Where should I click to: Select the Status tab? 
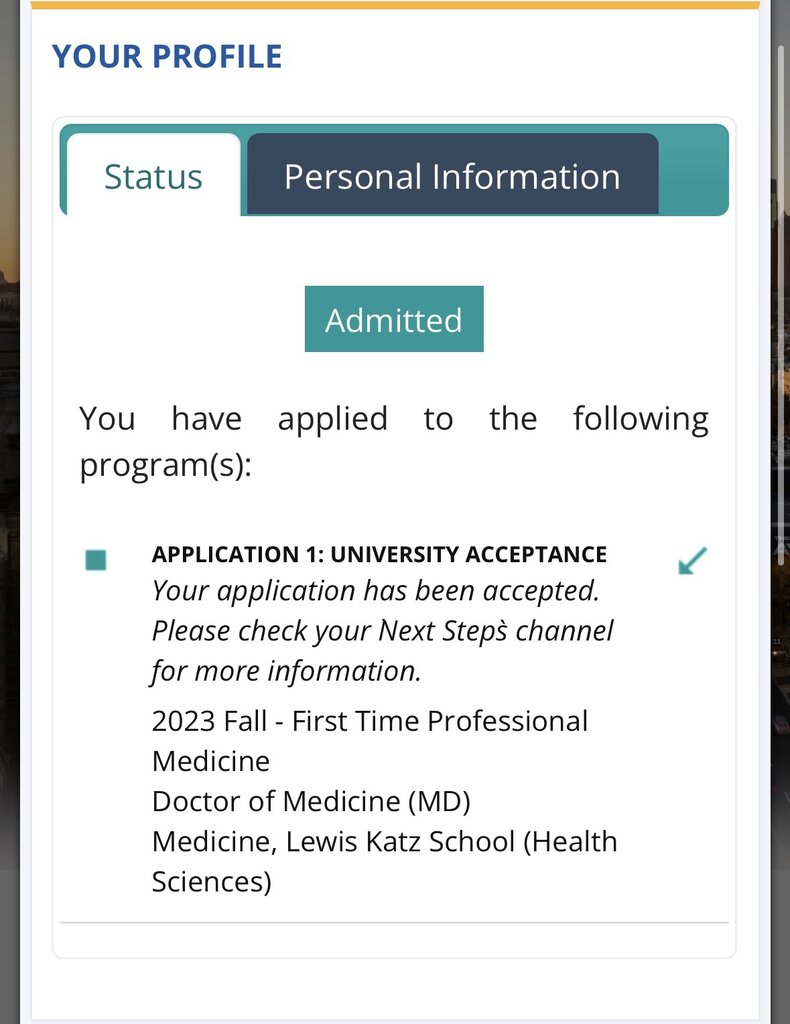pos(153,177)
